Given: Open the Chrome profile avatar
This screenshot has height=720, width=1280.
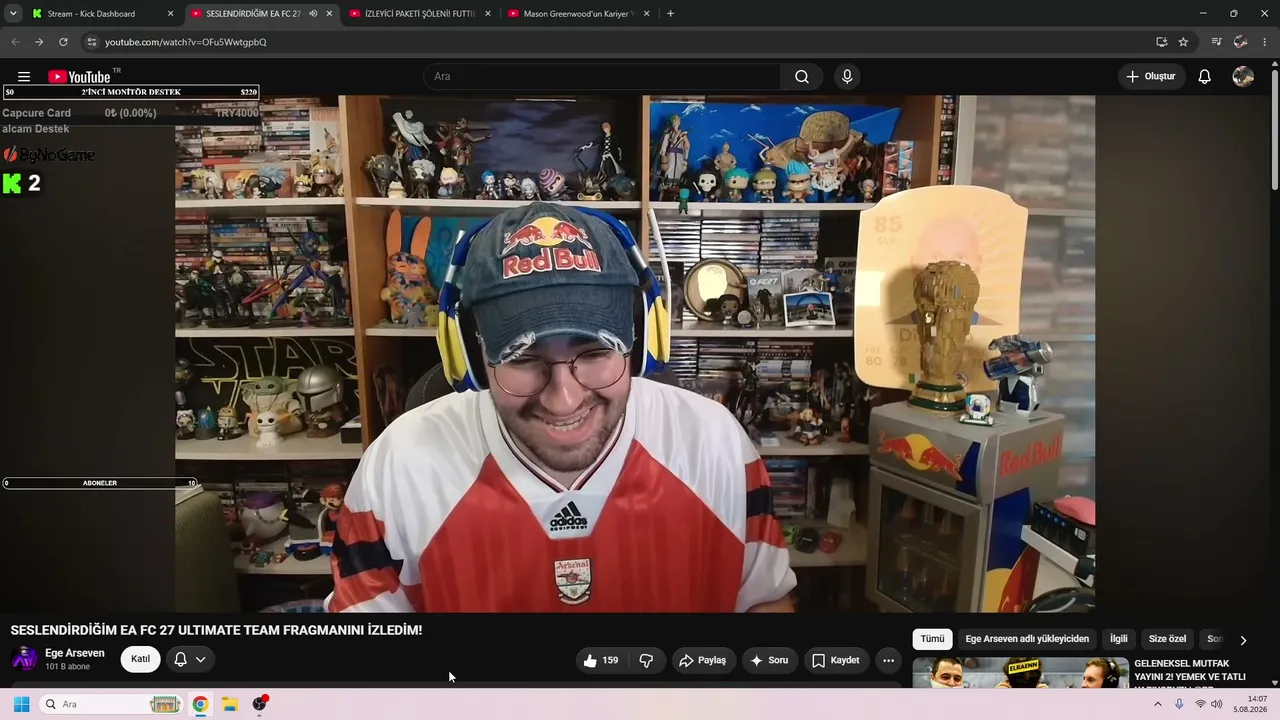Looking at the screenshot, I should (1241, 42).
